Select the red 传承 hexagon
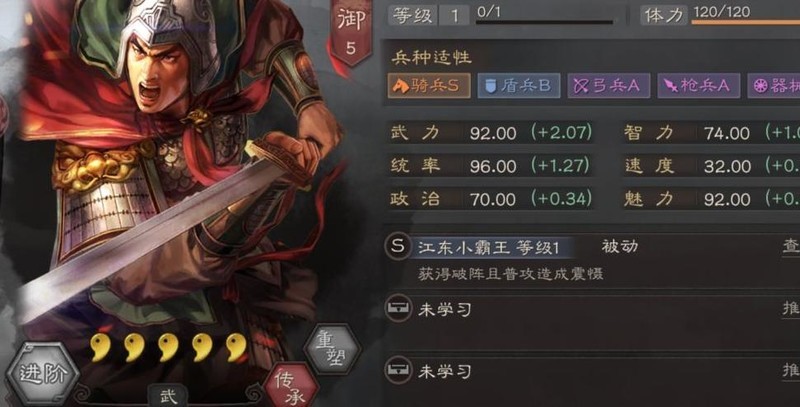This screenshot has height=407, width=800. 292,387
